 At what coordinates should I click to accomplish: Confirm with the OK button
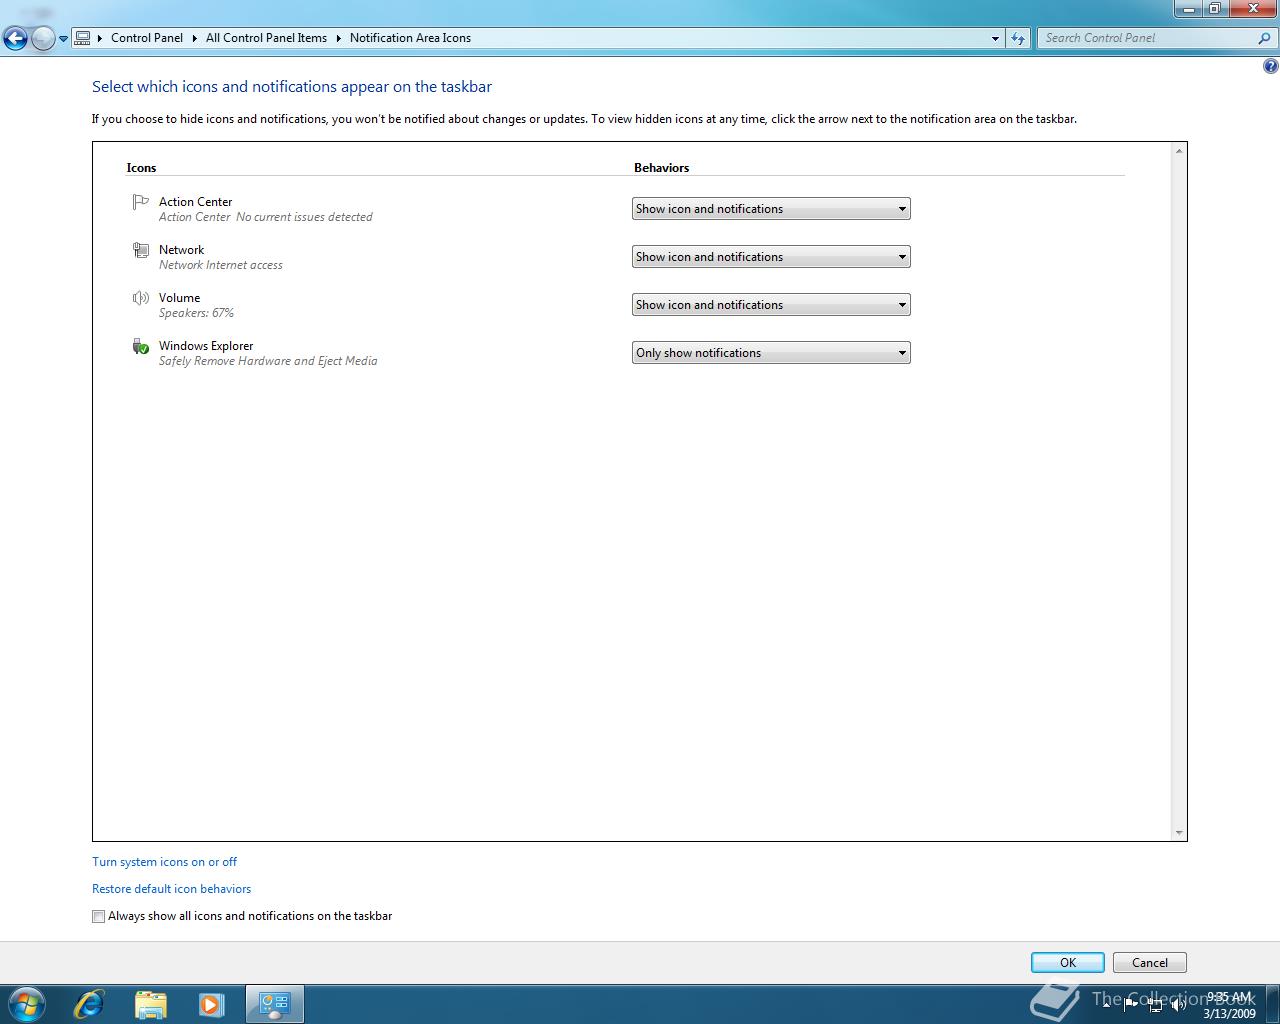click(1068, 963)
